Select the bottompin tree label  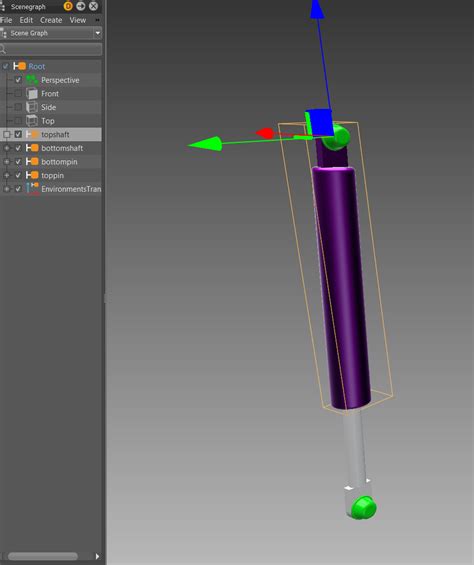pos(59,162)
